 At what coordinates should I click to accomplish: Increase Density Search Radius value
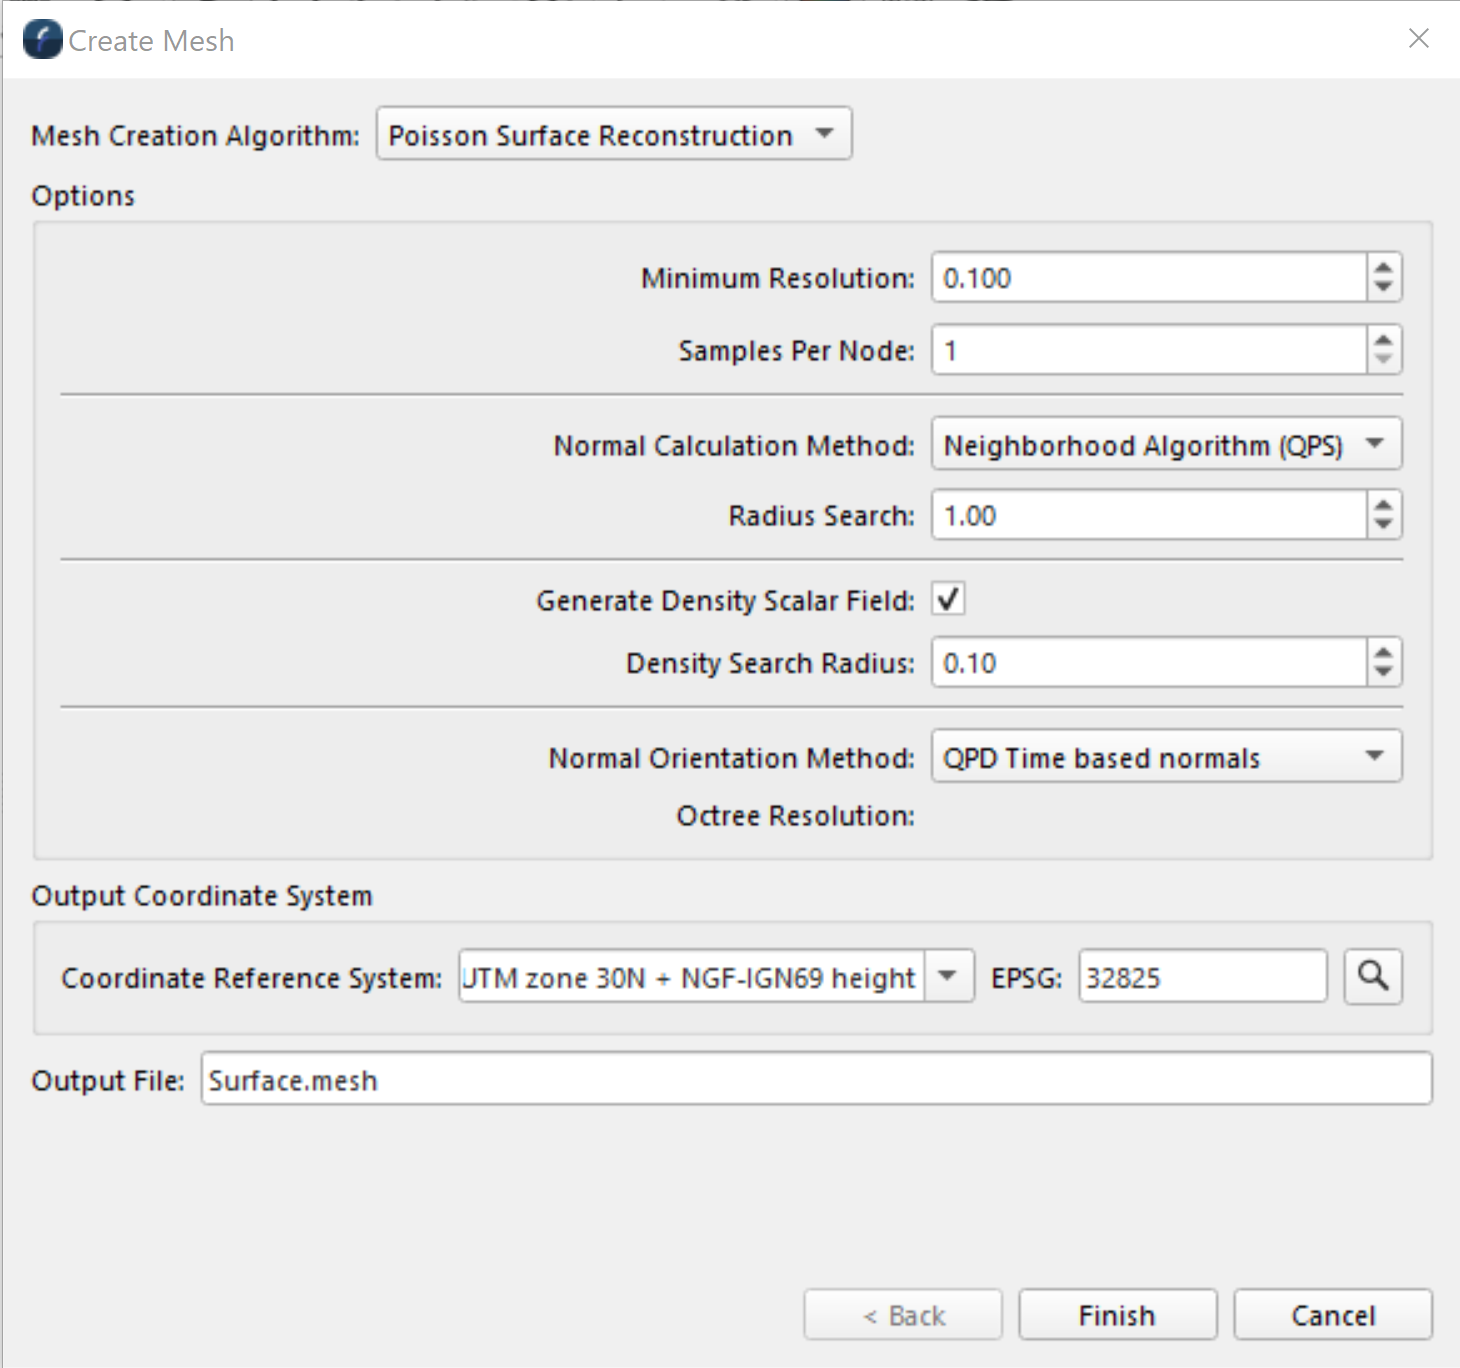click(x=1383, y=652)
